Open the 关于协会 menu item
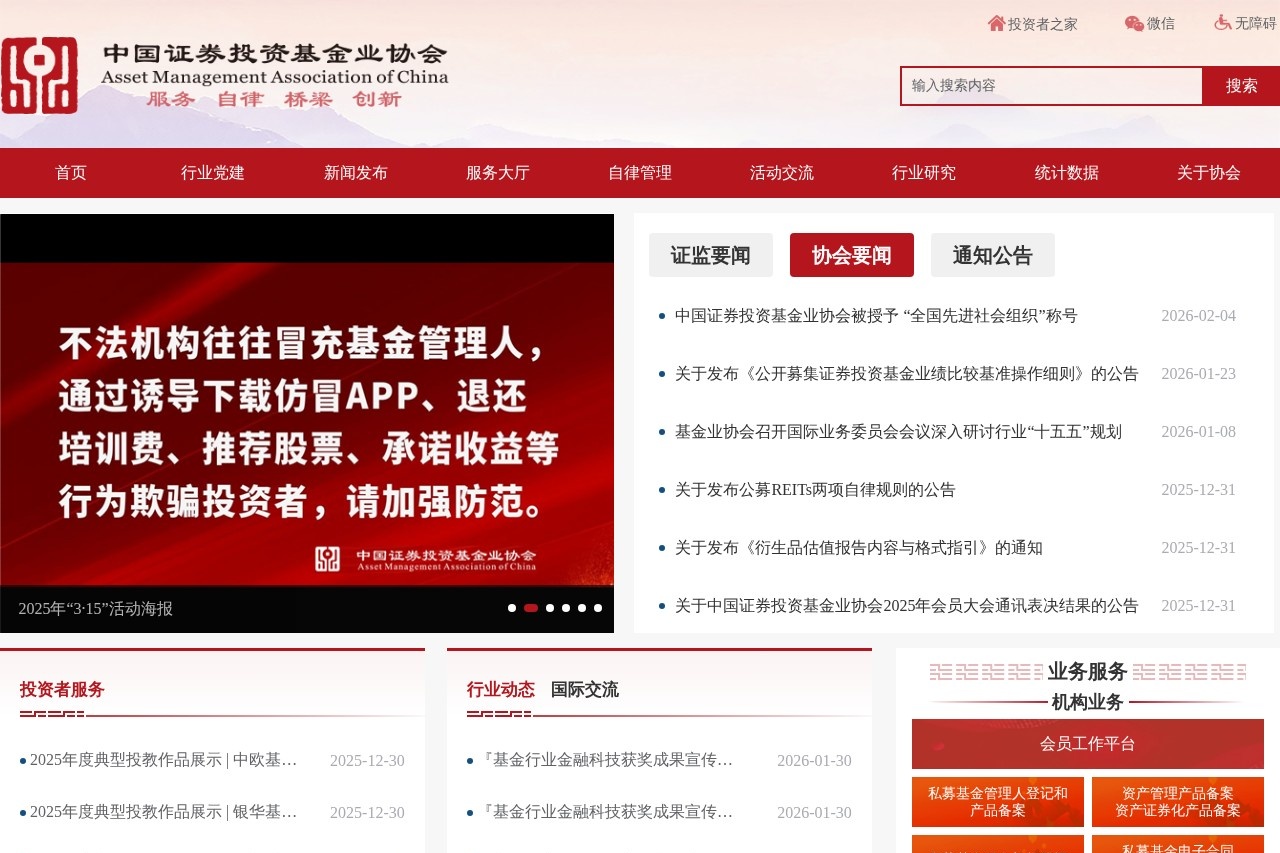Image resolution: width=1280 pixels, height=853 pixels. [1209, 173]
